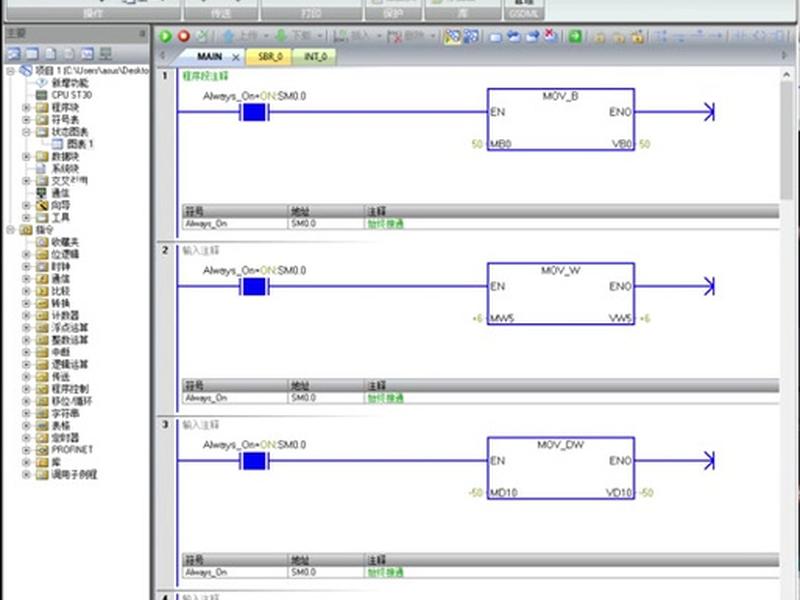
Task: Expand the PROFINET instructions folder
Action: coord(26,450)
